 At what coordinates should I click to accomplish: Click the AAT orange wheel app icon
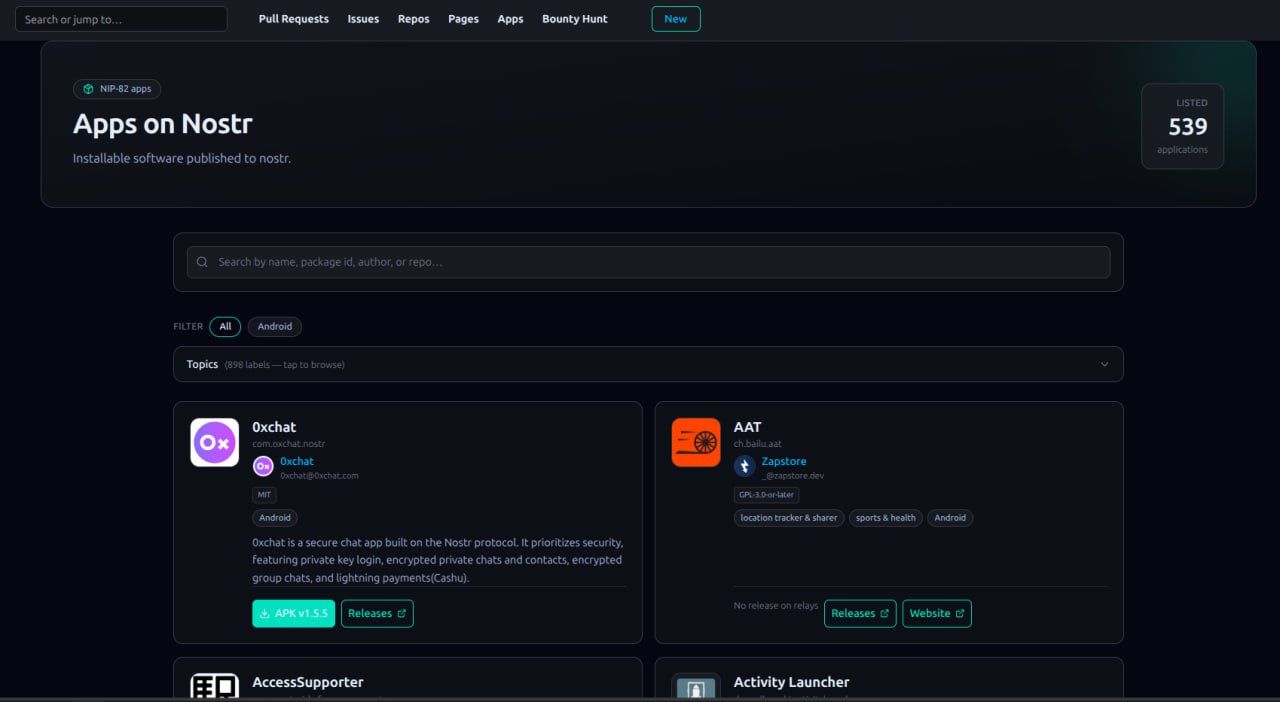[x=696, y=442]
